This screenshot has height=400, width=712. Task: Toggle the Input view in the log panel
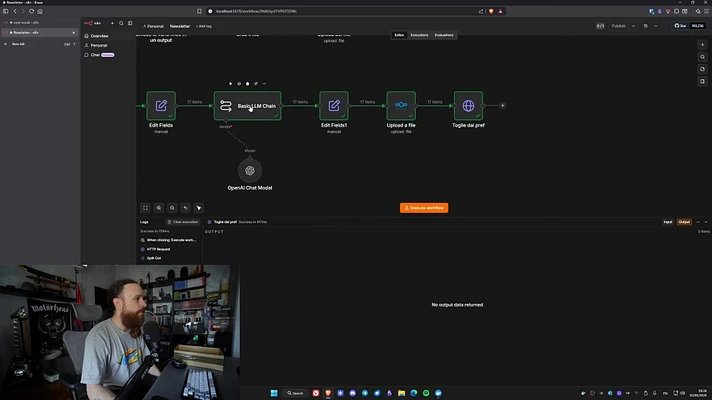tap(668, 222)
